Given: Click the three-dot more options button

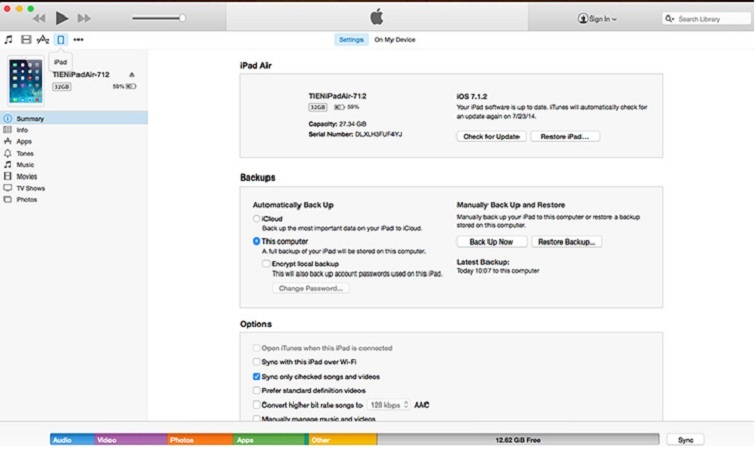Looking at the screenshot, I should (x=78, y=40).
